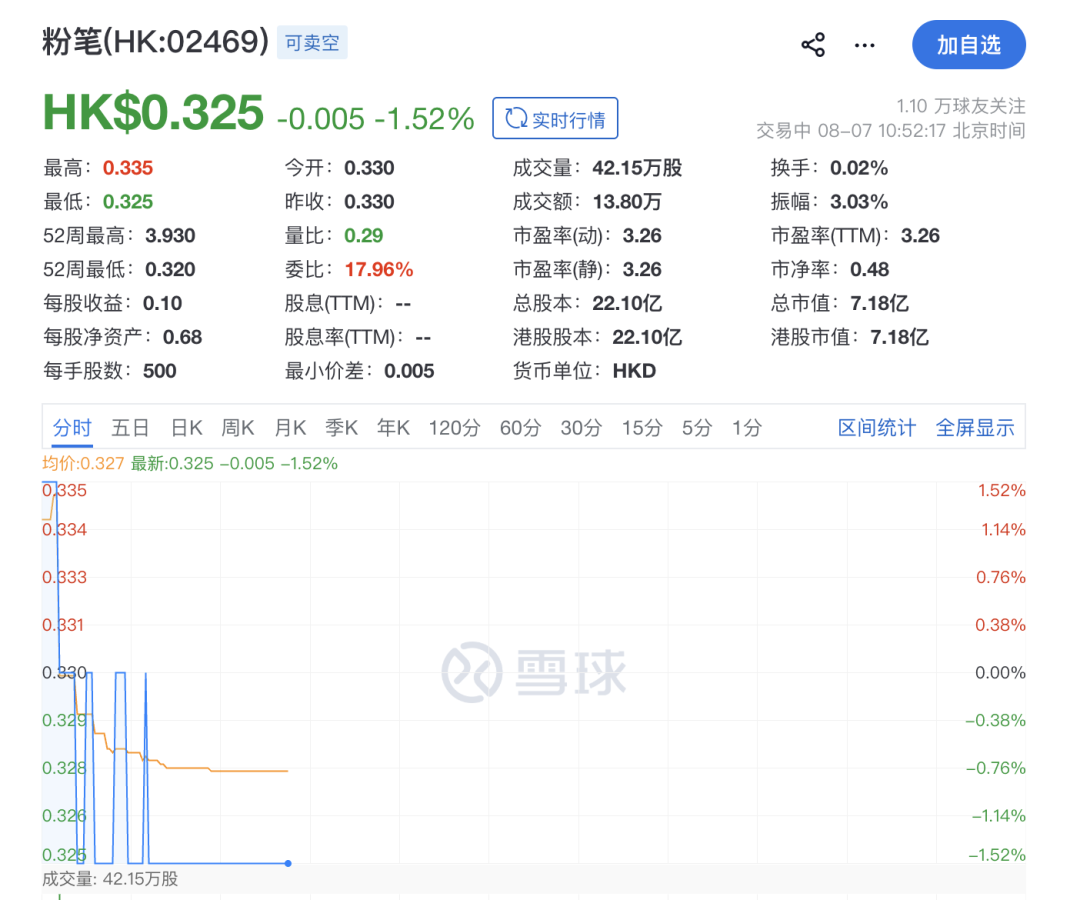Click the trading time 08-07 10:52:17

(x=882, y=131)
